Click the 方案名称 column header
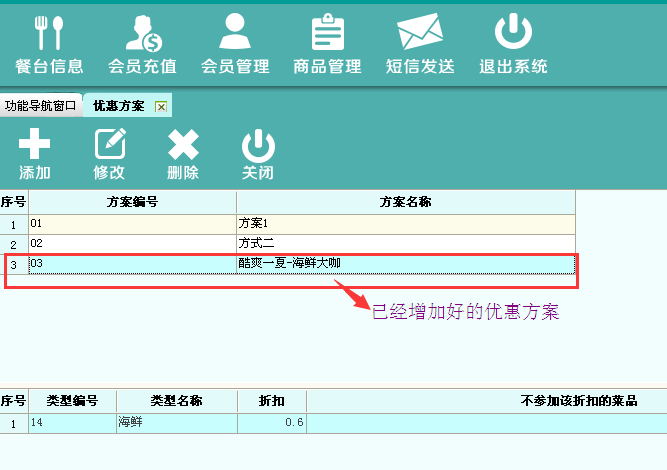 click(405, 202)
